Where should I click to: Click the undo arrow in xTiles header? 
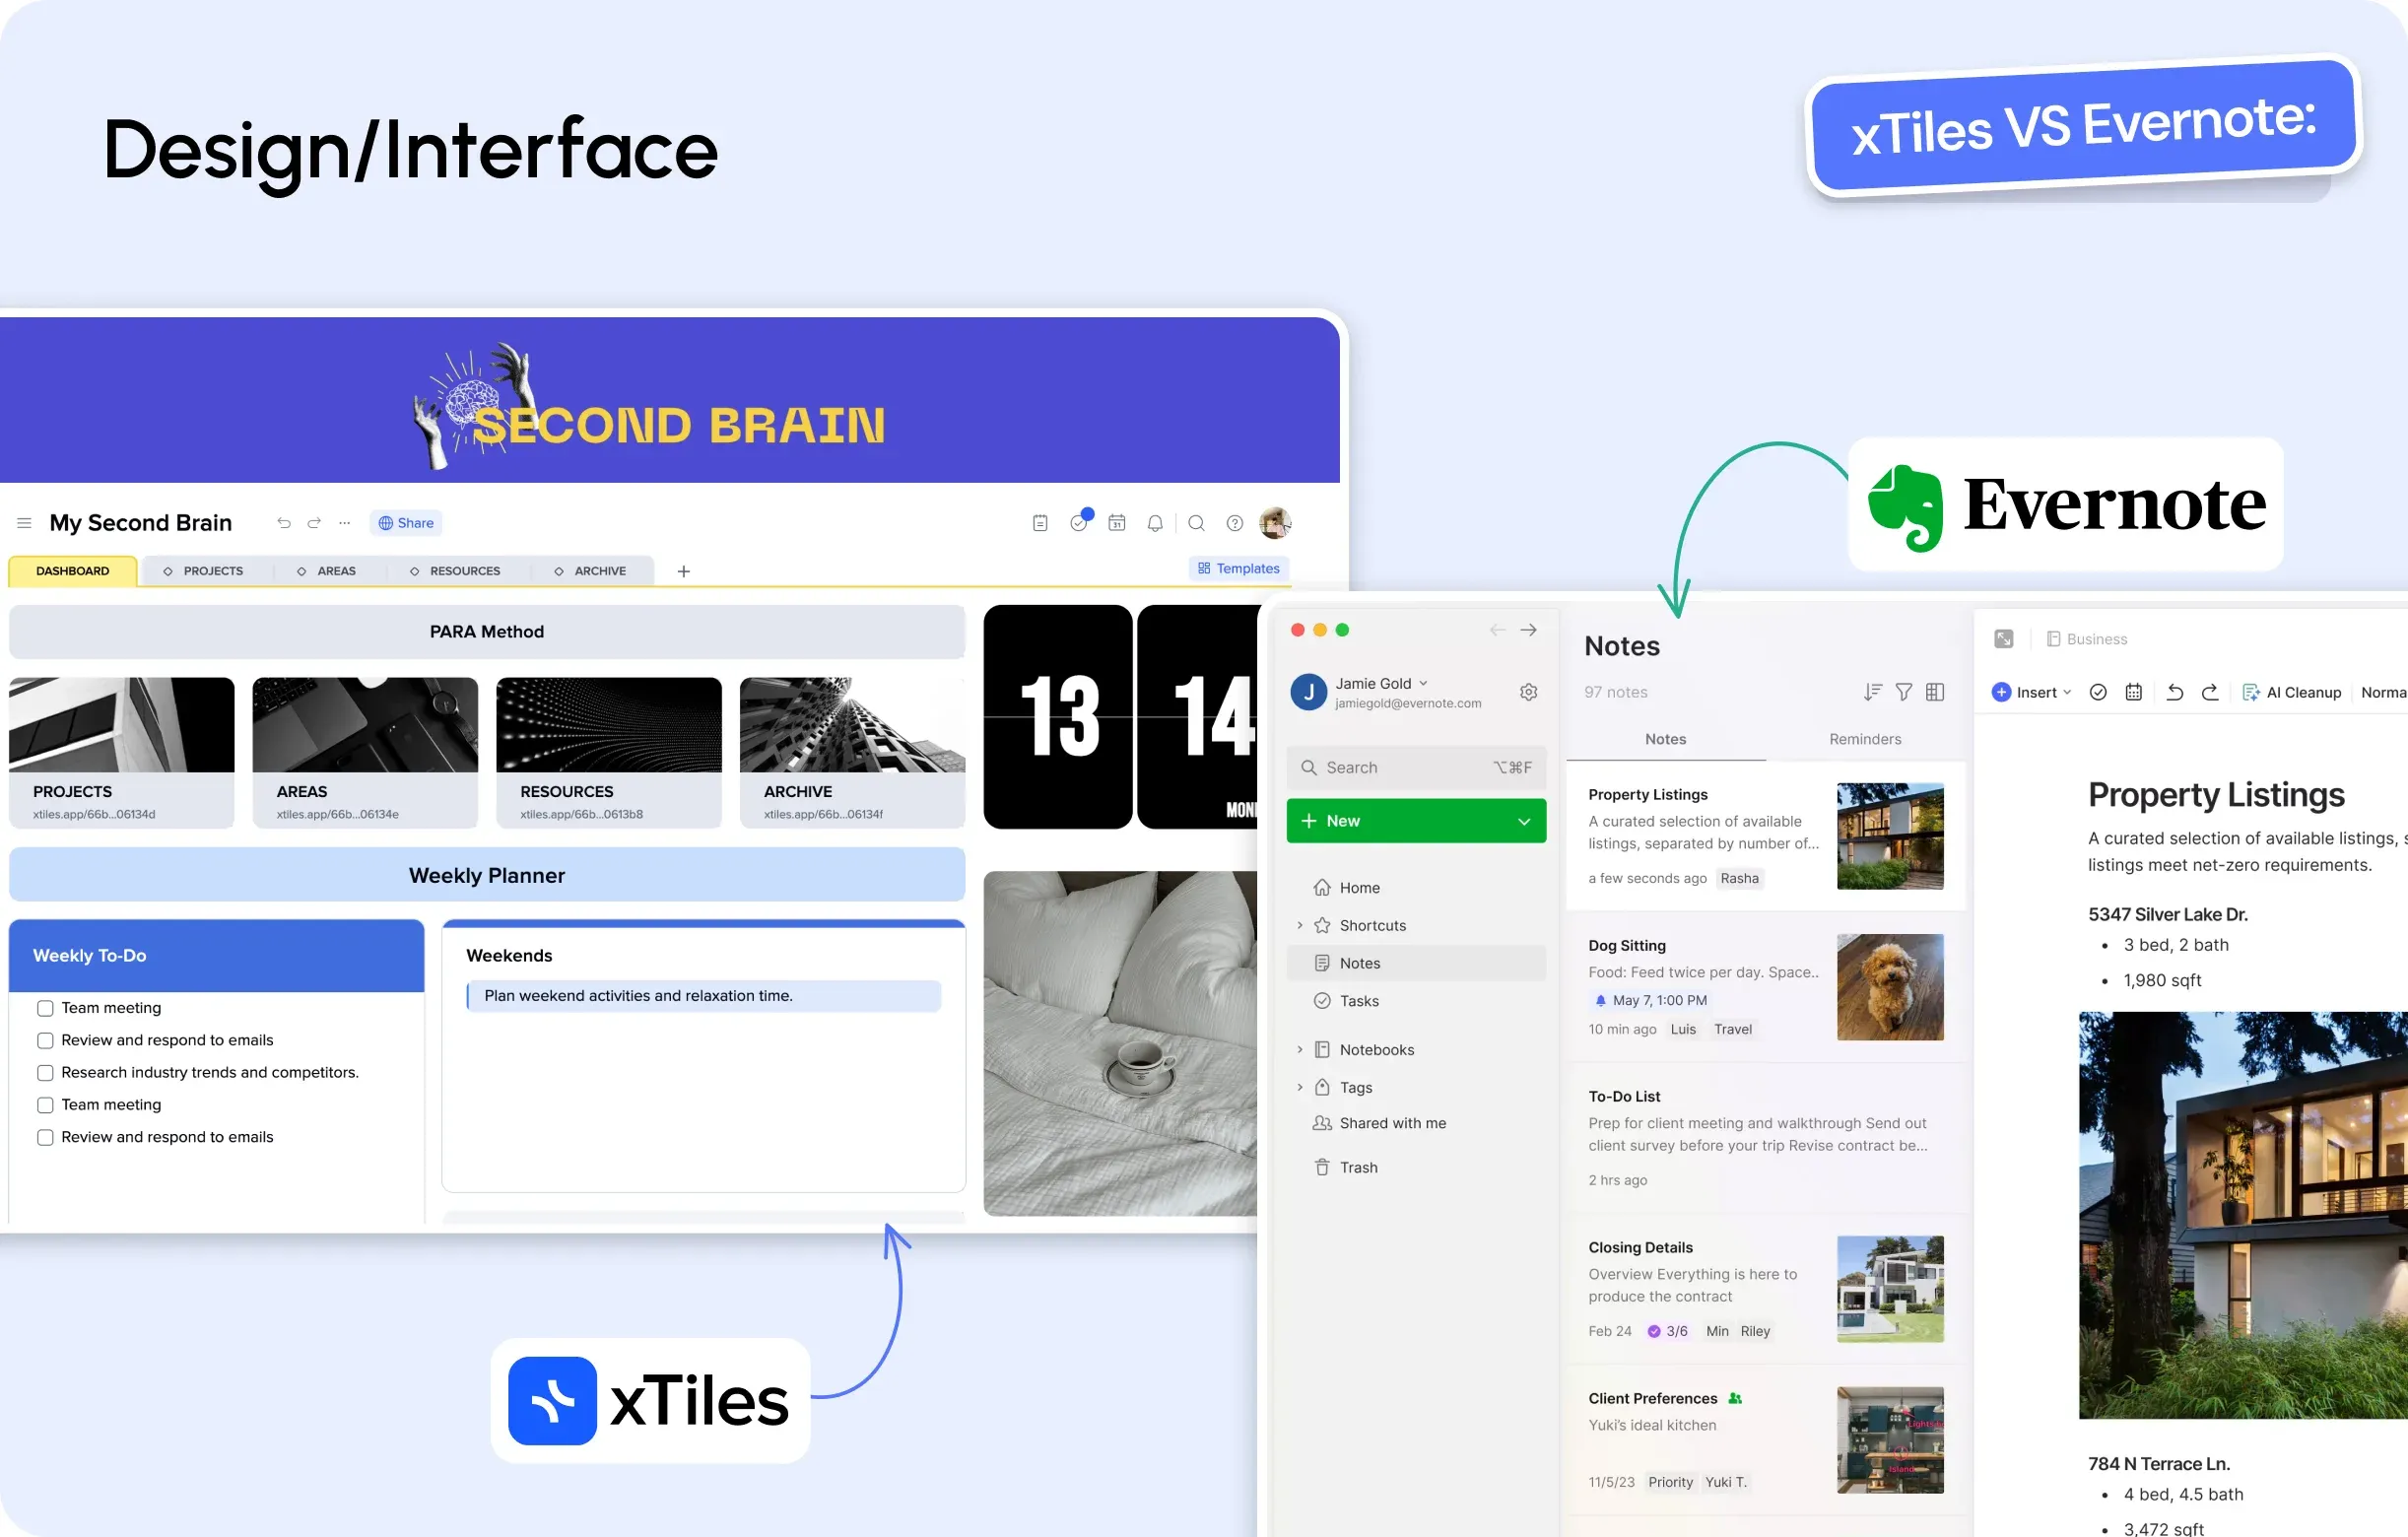tap(284, 523)
